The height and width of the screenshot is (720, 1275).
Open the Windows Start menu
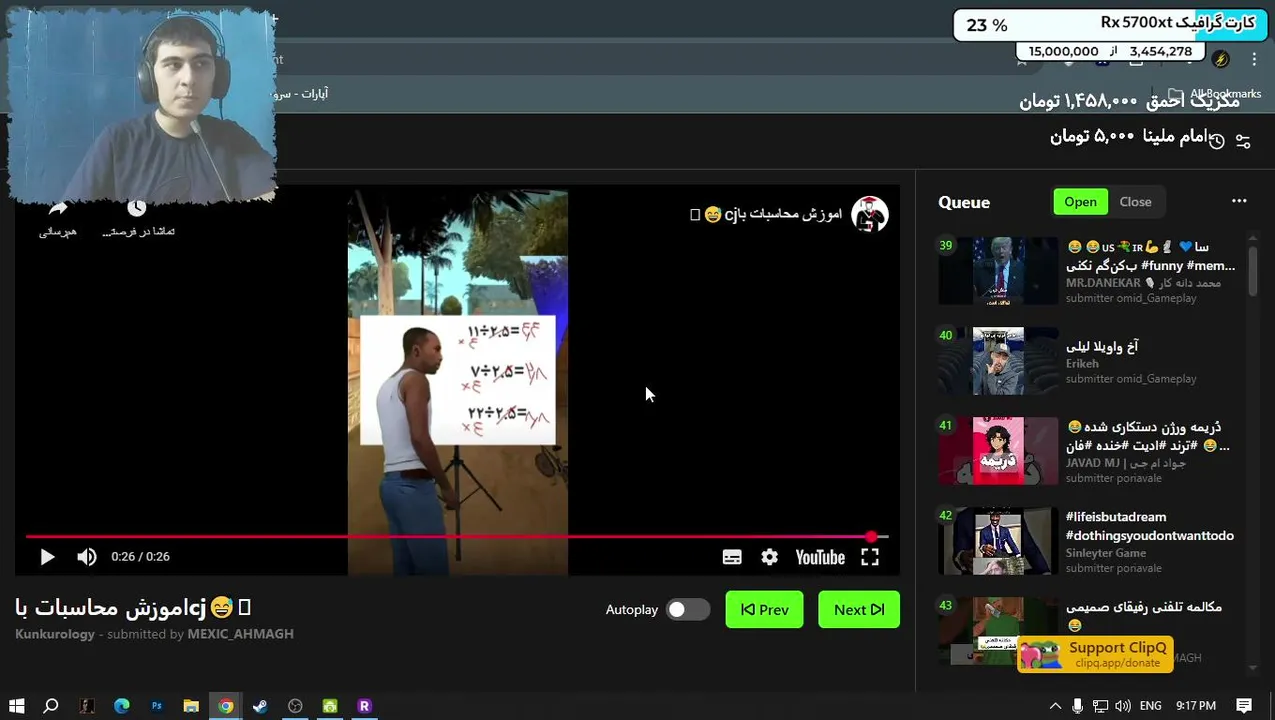(x=16, y=706)
